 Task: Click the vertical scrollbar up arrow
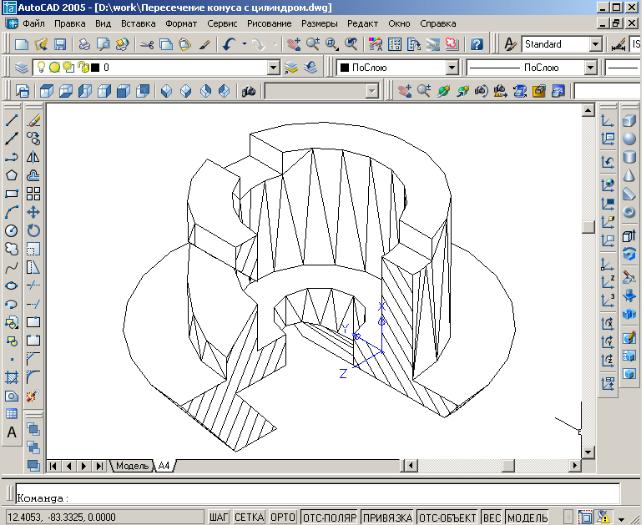pyautogui.click(x=588, y=110)
